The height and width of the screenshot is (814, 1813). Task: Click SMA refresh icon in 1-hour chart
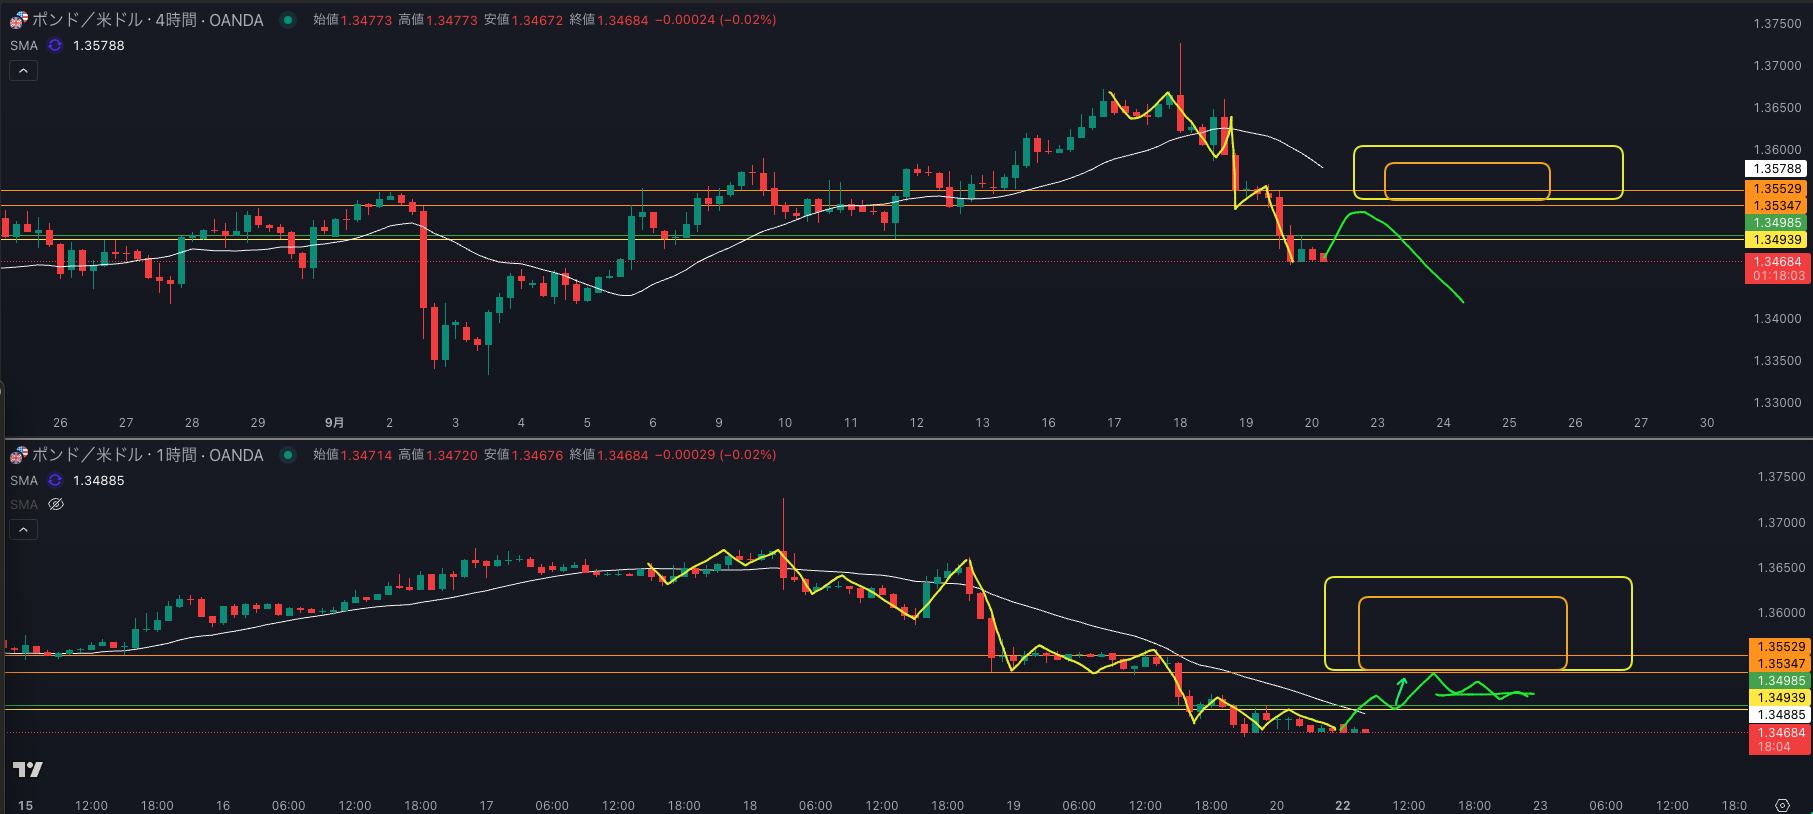[55, 481]
